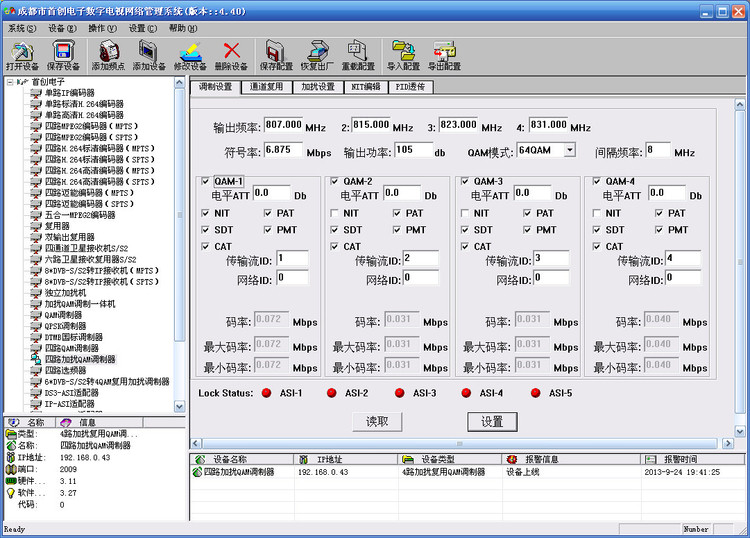Switch to the 通道复用 tab
This screenshot has height=538, width=750.
click(266, 87)
